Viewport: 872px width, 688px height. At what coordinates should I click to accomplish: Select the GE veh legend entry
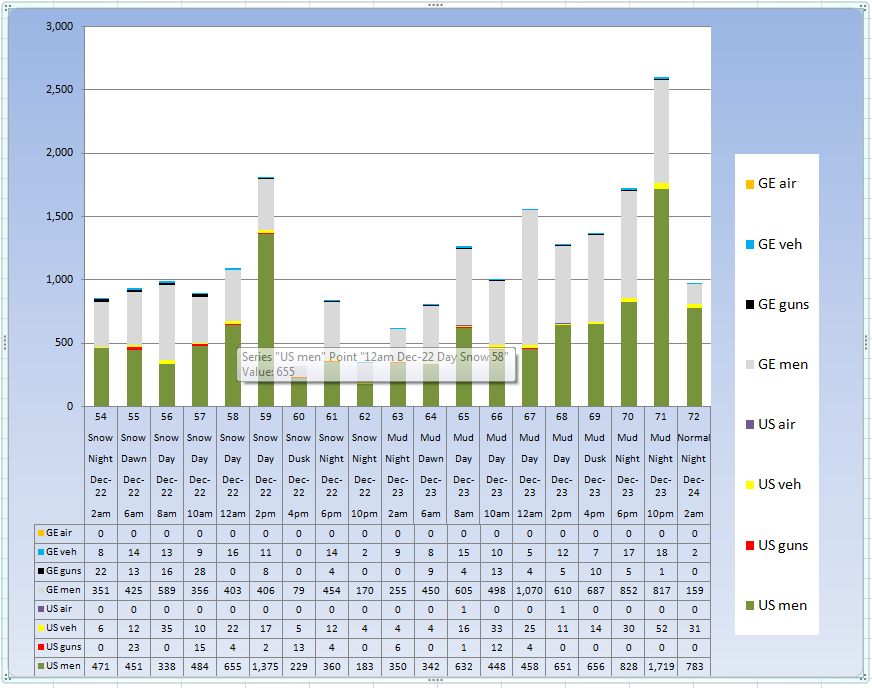[x=774, y=244]
